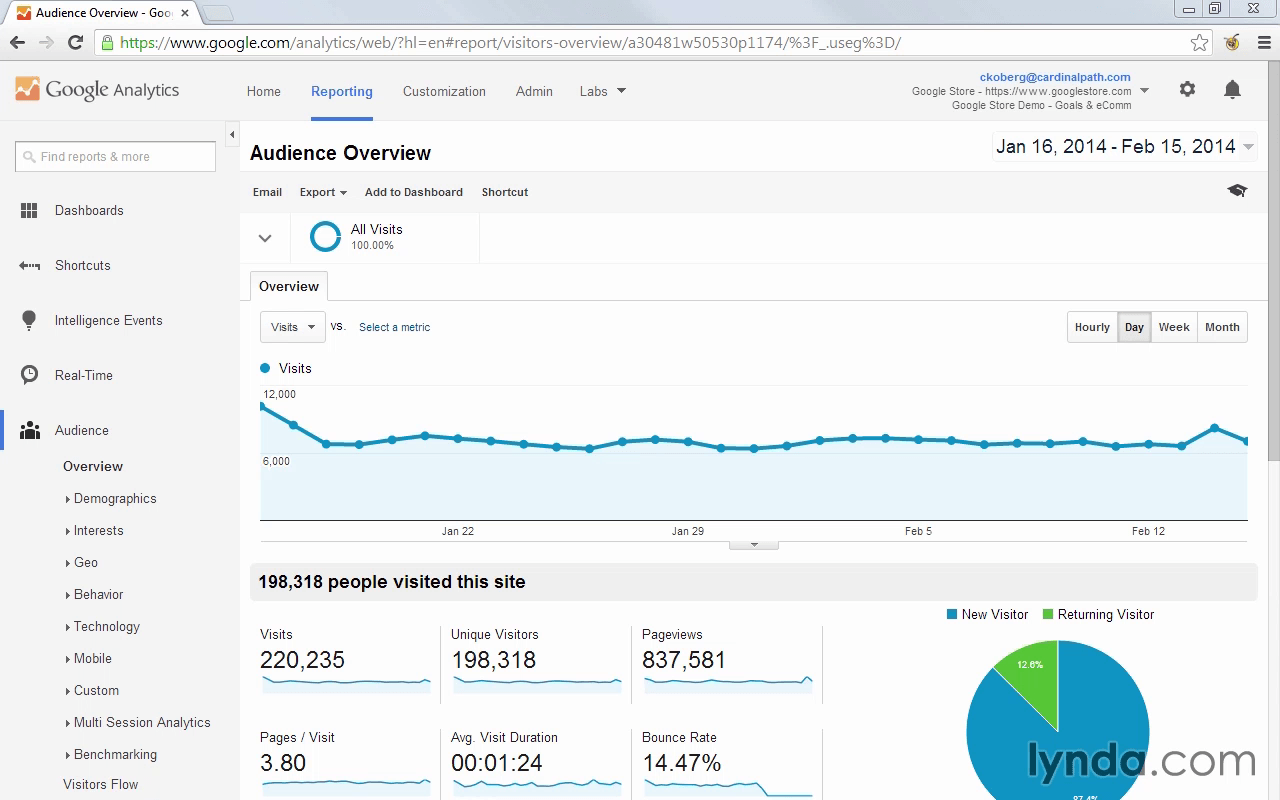Image resolution: width=1280 pixels, height=800 pixels.
Task: Bookmark this page with the star icon
Action: click(1199, 42)
